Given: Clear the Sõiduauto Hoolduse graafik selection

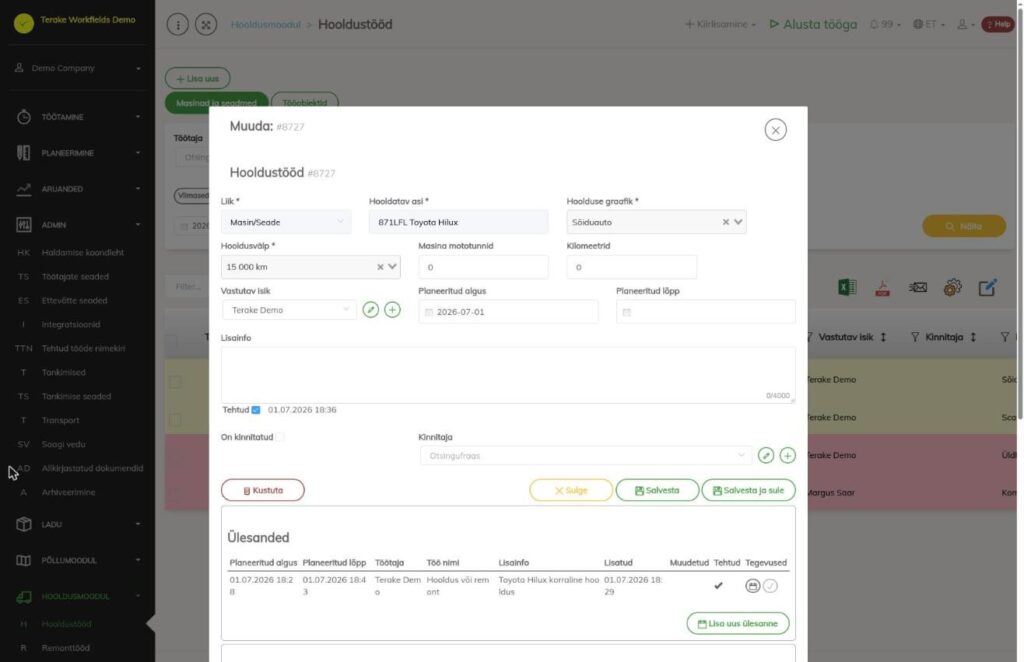Looking at the screenshot, I should coord(726,222).
